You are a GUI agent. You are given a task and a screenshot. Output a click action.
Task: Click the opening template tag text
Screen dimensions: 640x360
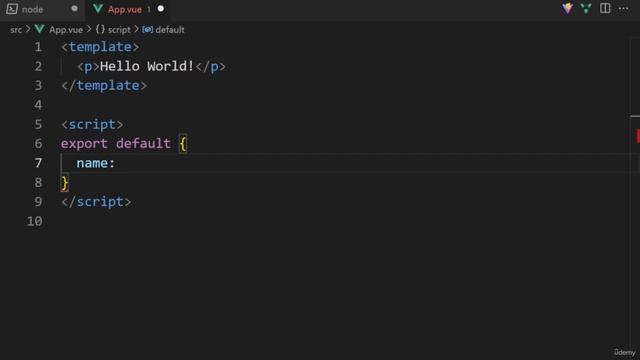click(100, 47)
